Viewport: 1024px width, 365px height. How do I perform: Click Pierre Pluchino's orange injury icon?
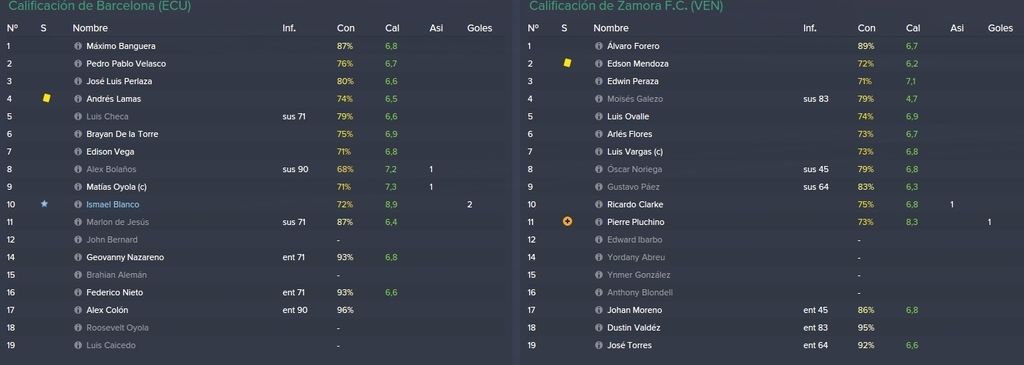pos(567,222)
